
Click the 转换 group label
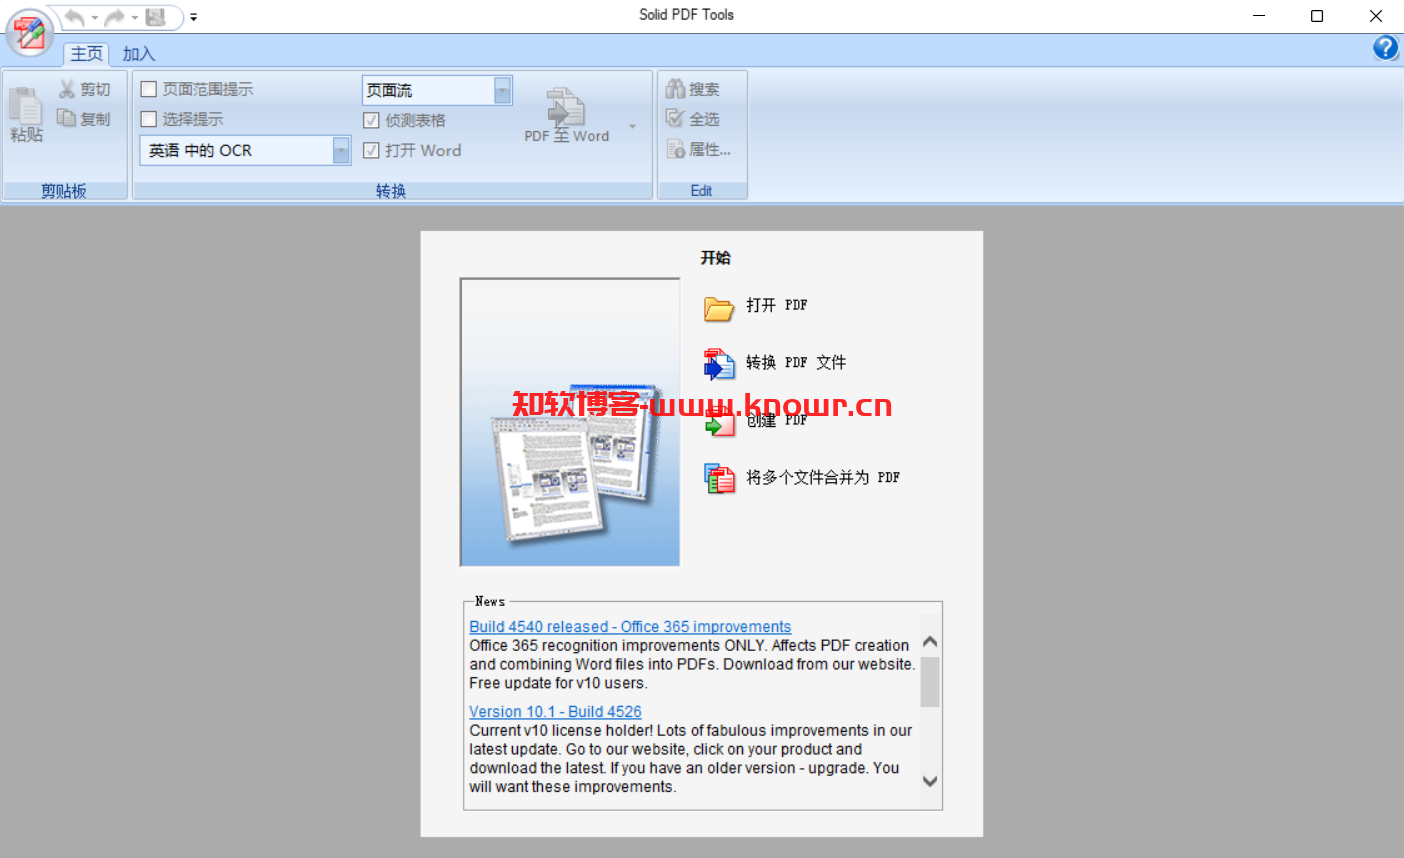[x=391, y=191]
